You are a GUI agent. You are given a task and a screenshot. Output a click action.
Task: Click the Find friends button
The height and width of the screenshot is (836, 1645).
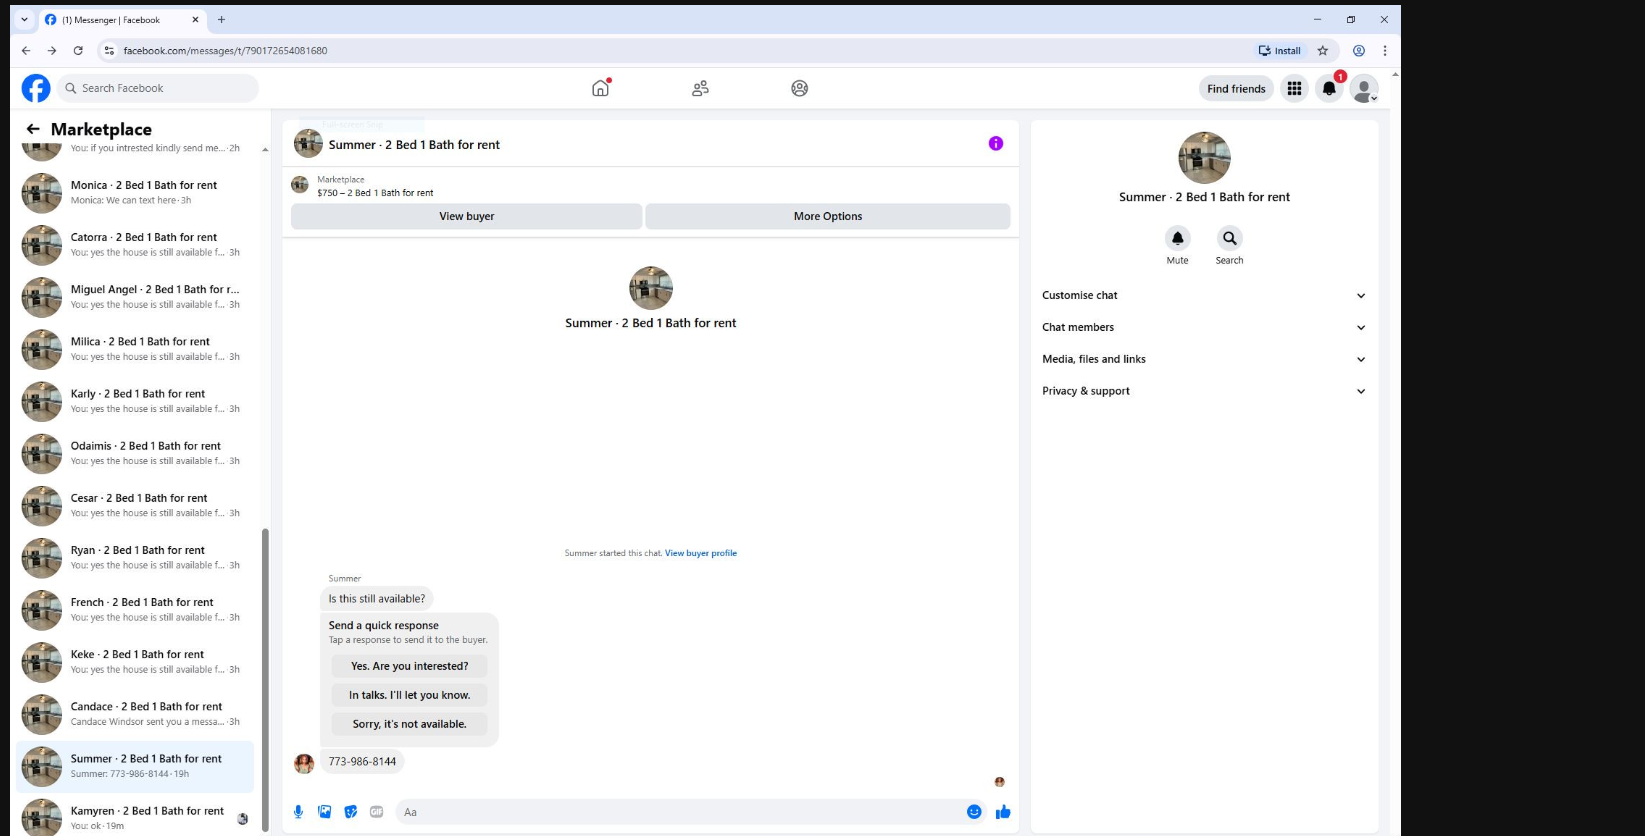tap(1236, 88)
